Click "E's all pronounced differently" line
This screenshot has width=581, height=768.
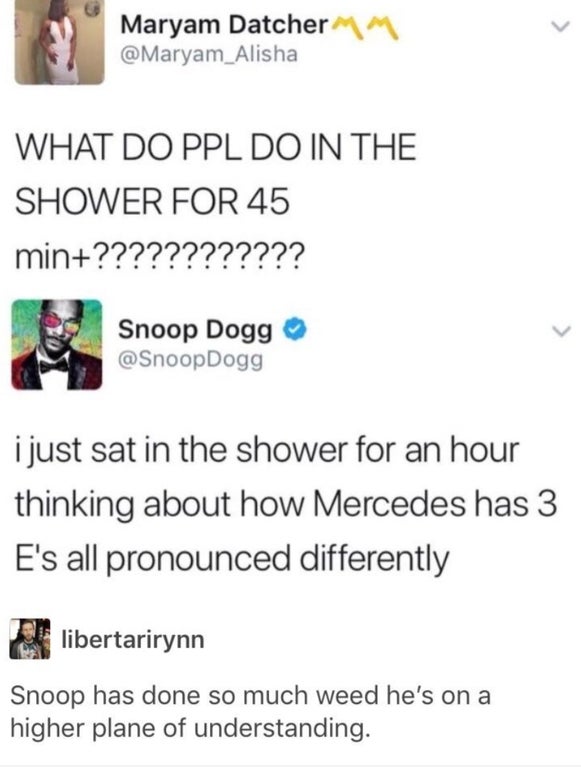click(232, 560)
